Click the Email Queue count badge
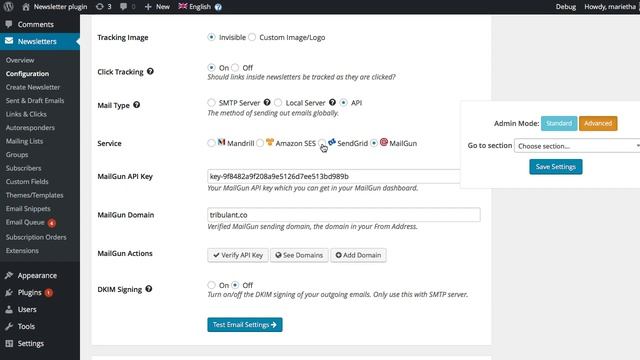The image size is (640, 360). (x=51, y=223)
